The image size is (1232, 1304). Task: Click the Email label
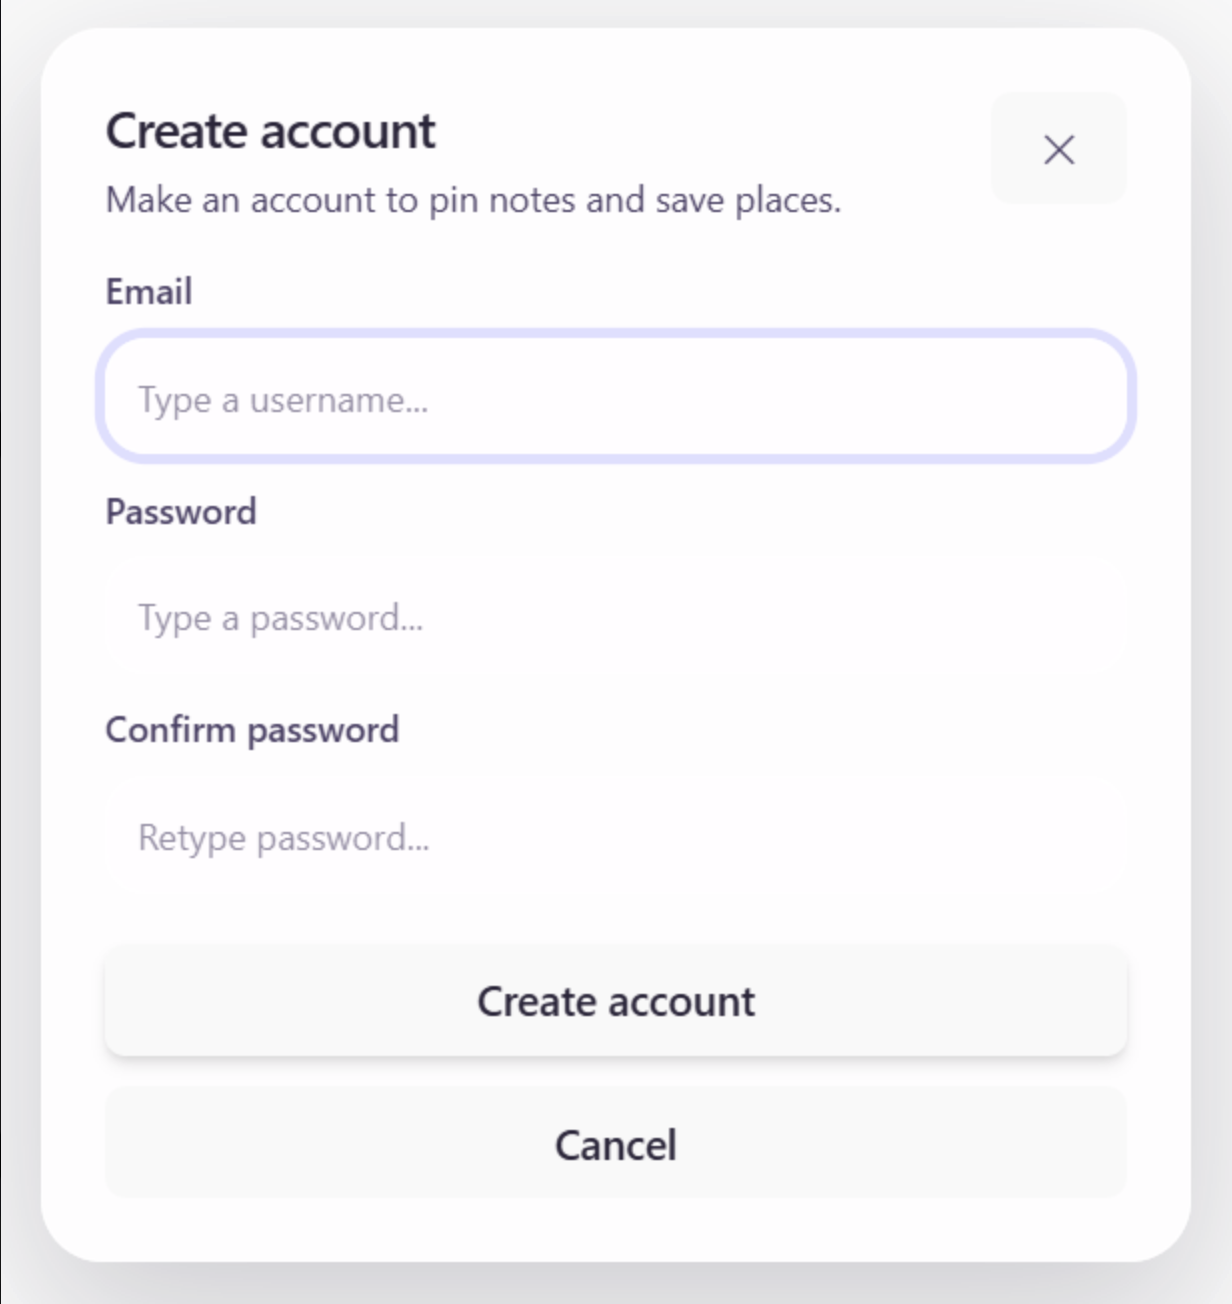149,291
